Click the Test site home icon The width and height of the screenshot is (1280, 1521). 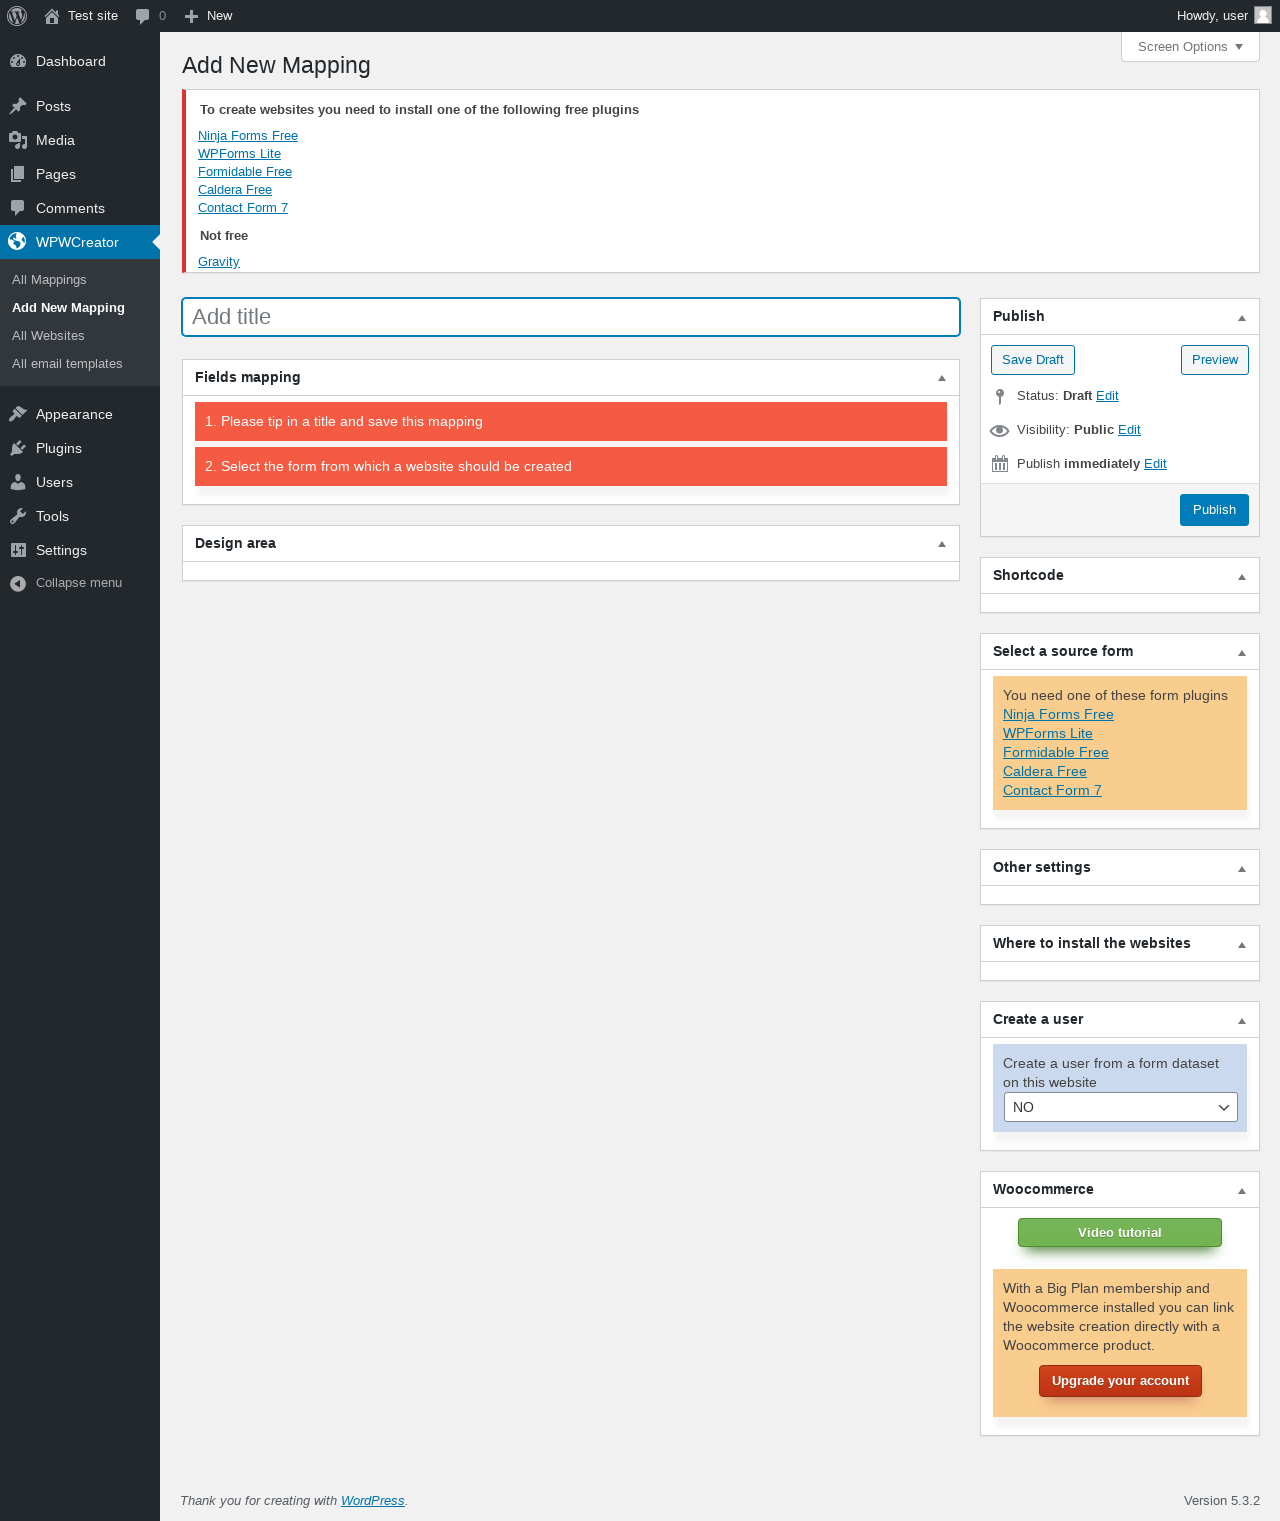[52, 16]
